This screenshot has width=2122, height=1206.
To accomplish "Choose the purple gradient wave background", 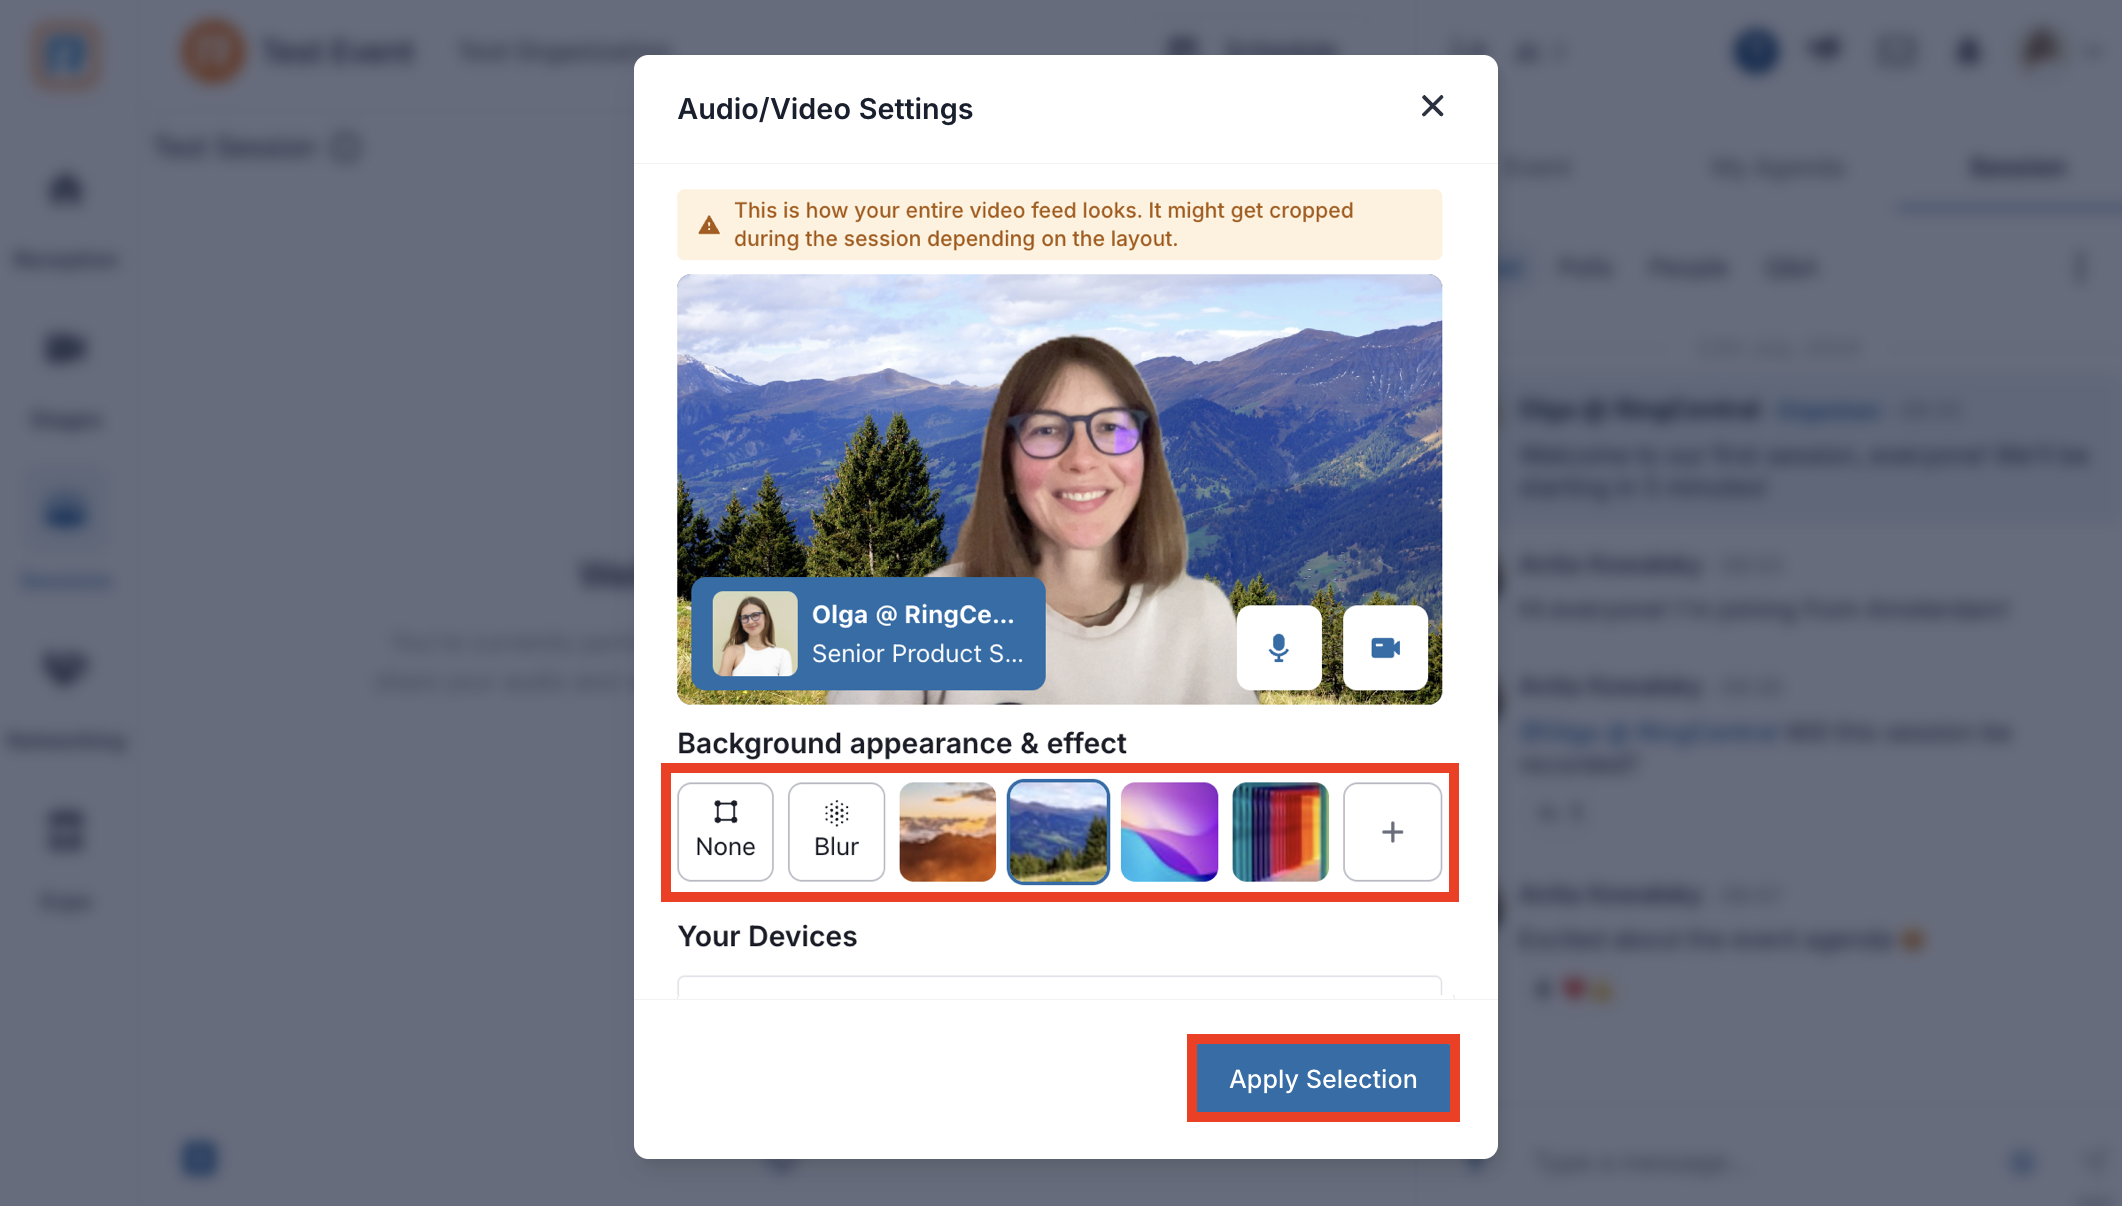I will point(1169,832).
